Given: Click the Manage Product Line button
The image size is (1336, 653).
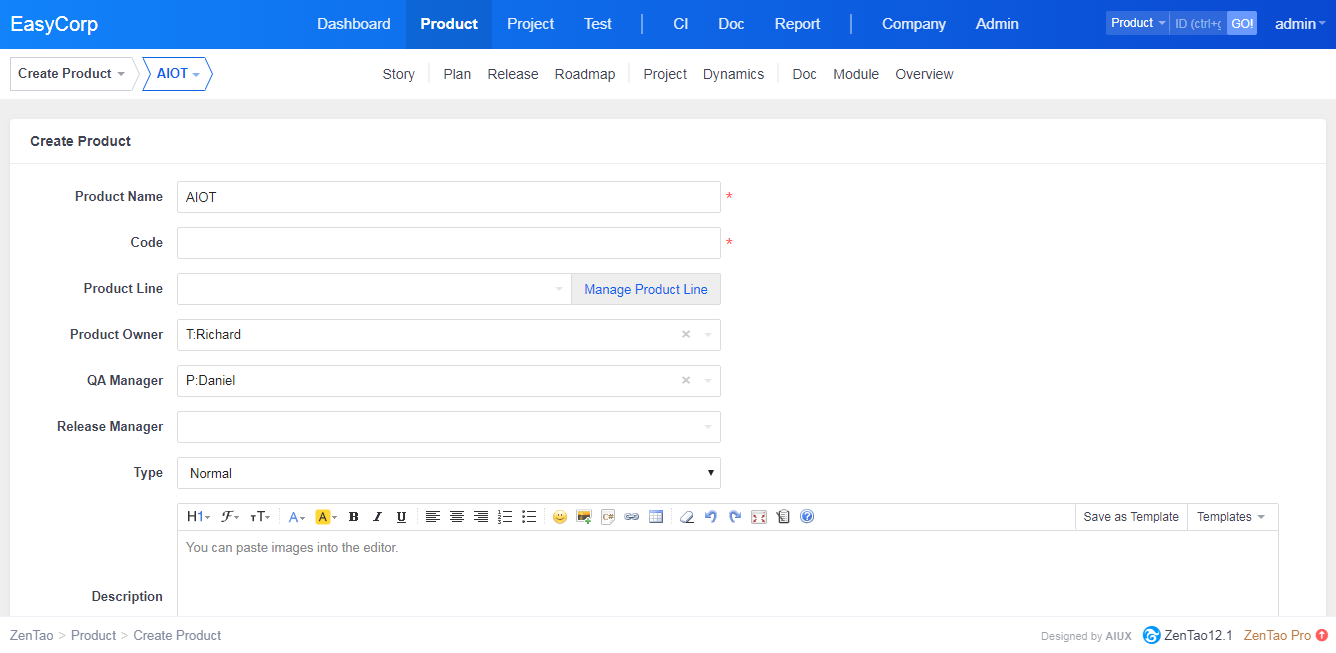Looking at the screenshot, I should 646,289.
